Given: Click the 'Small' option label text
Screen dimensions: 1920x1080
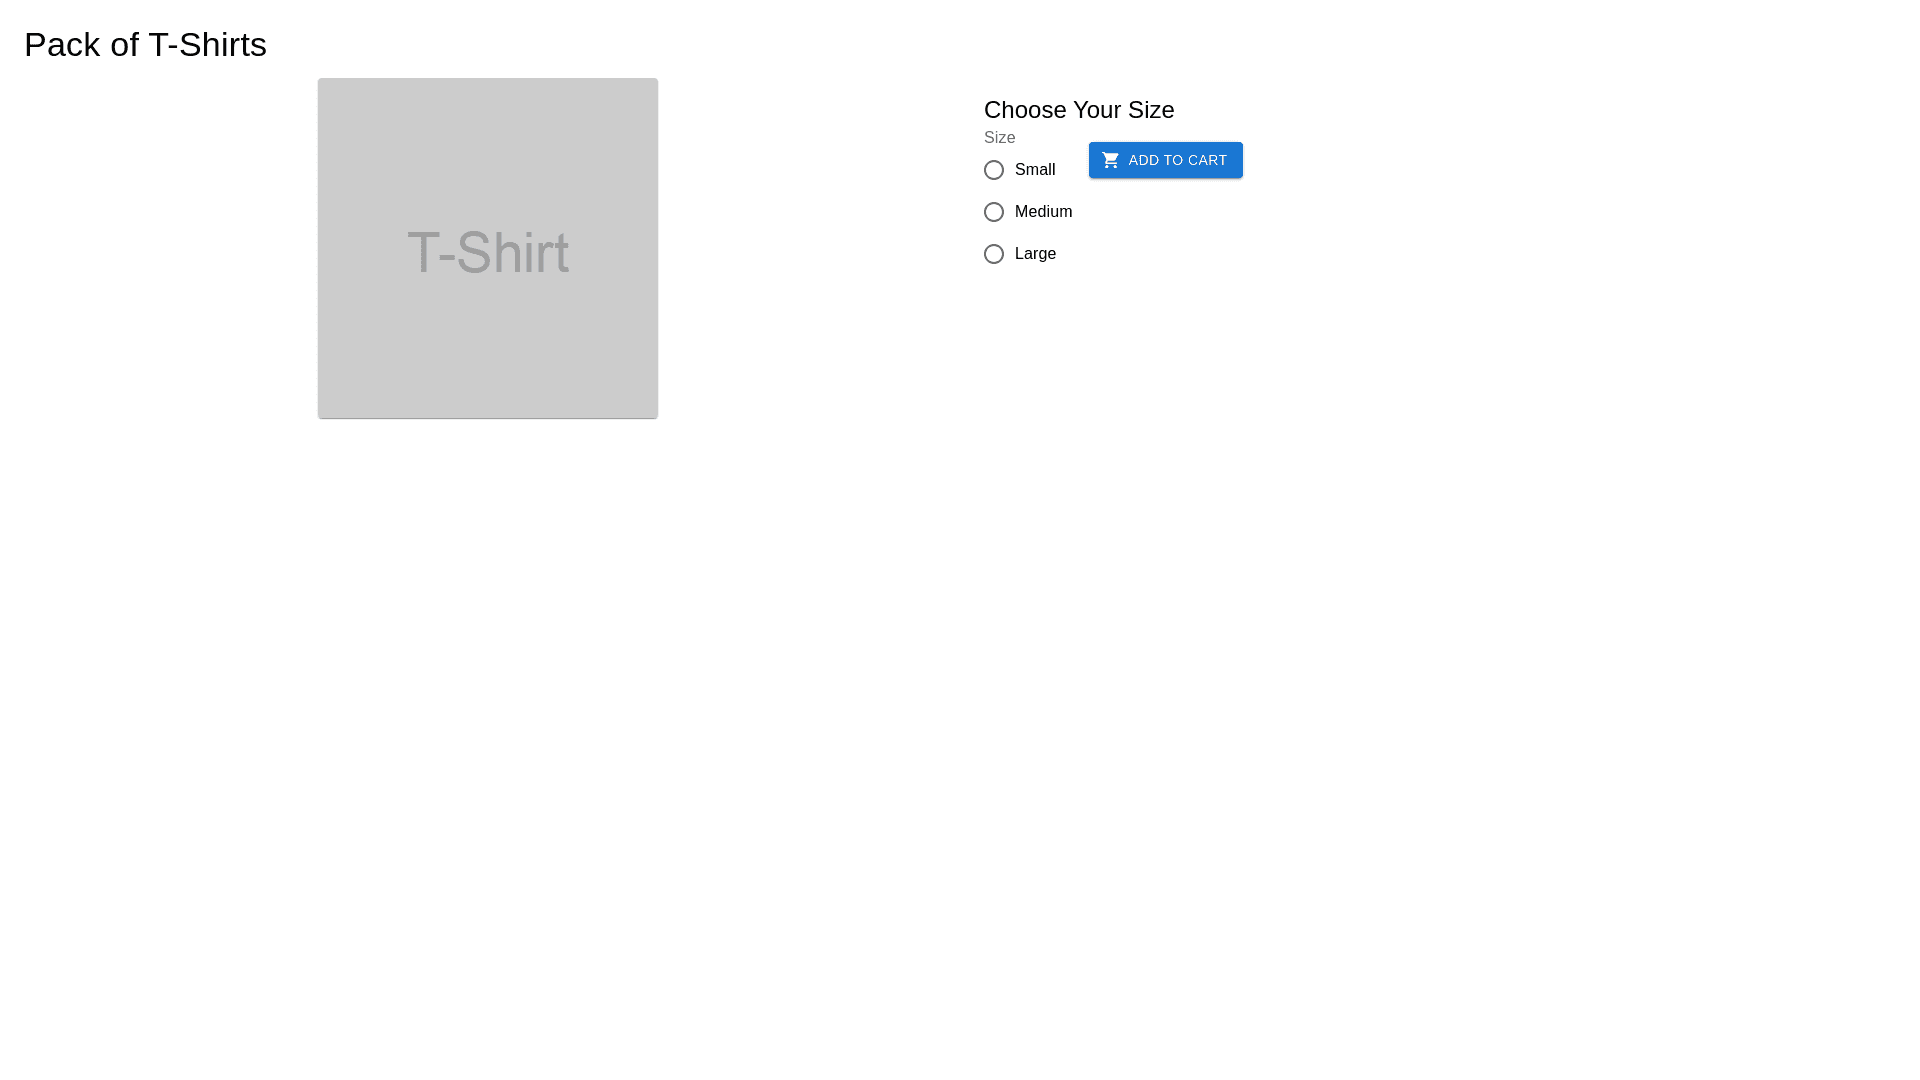Looking at the screenshot, I should [x=1035, y=170].
